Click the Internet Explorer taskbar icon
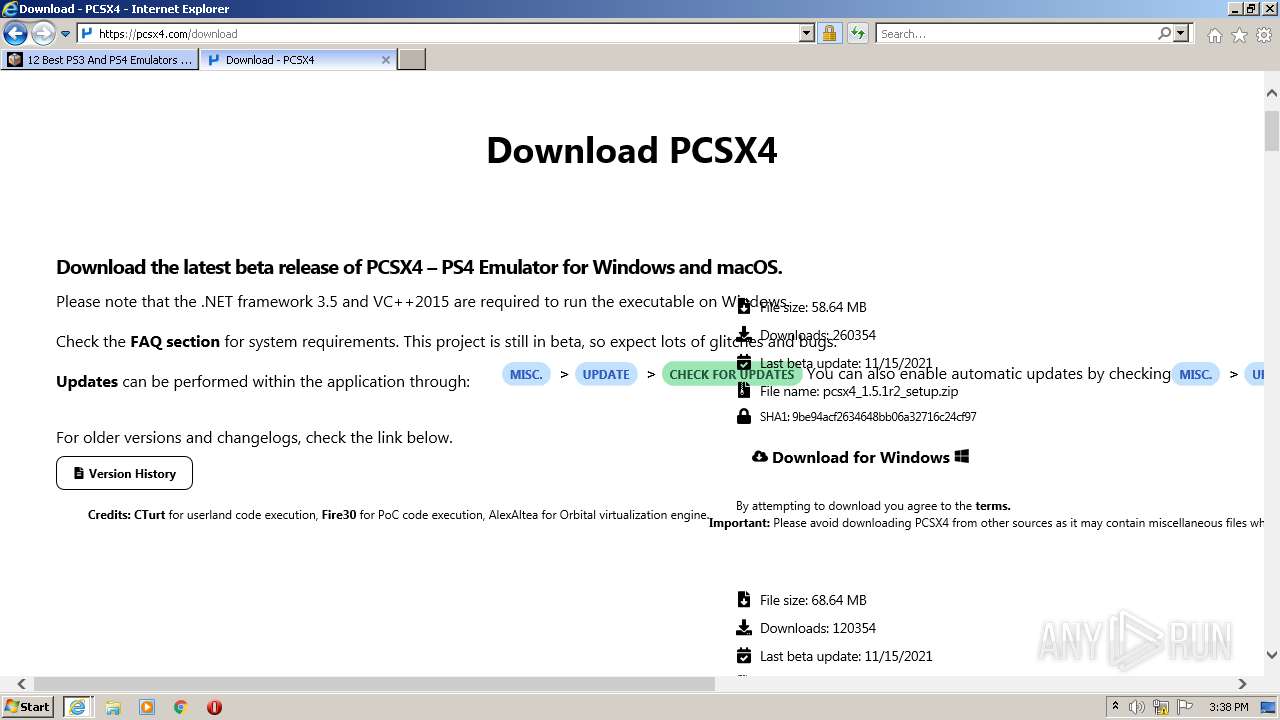1280x720 pixels. click(77, 707)
